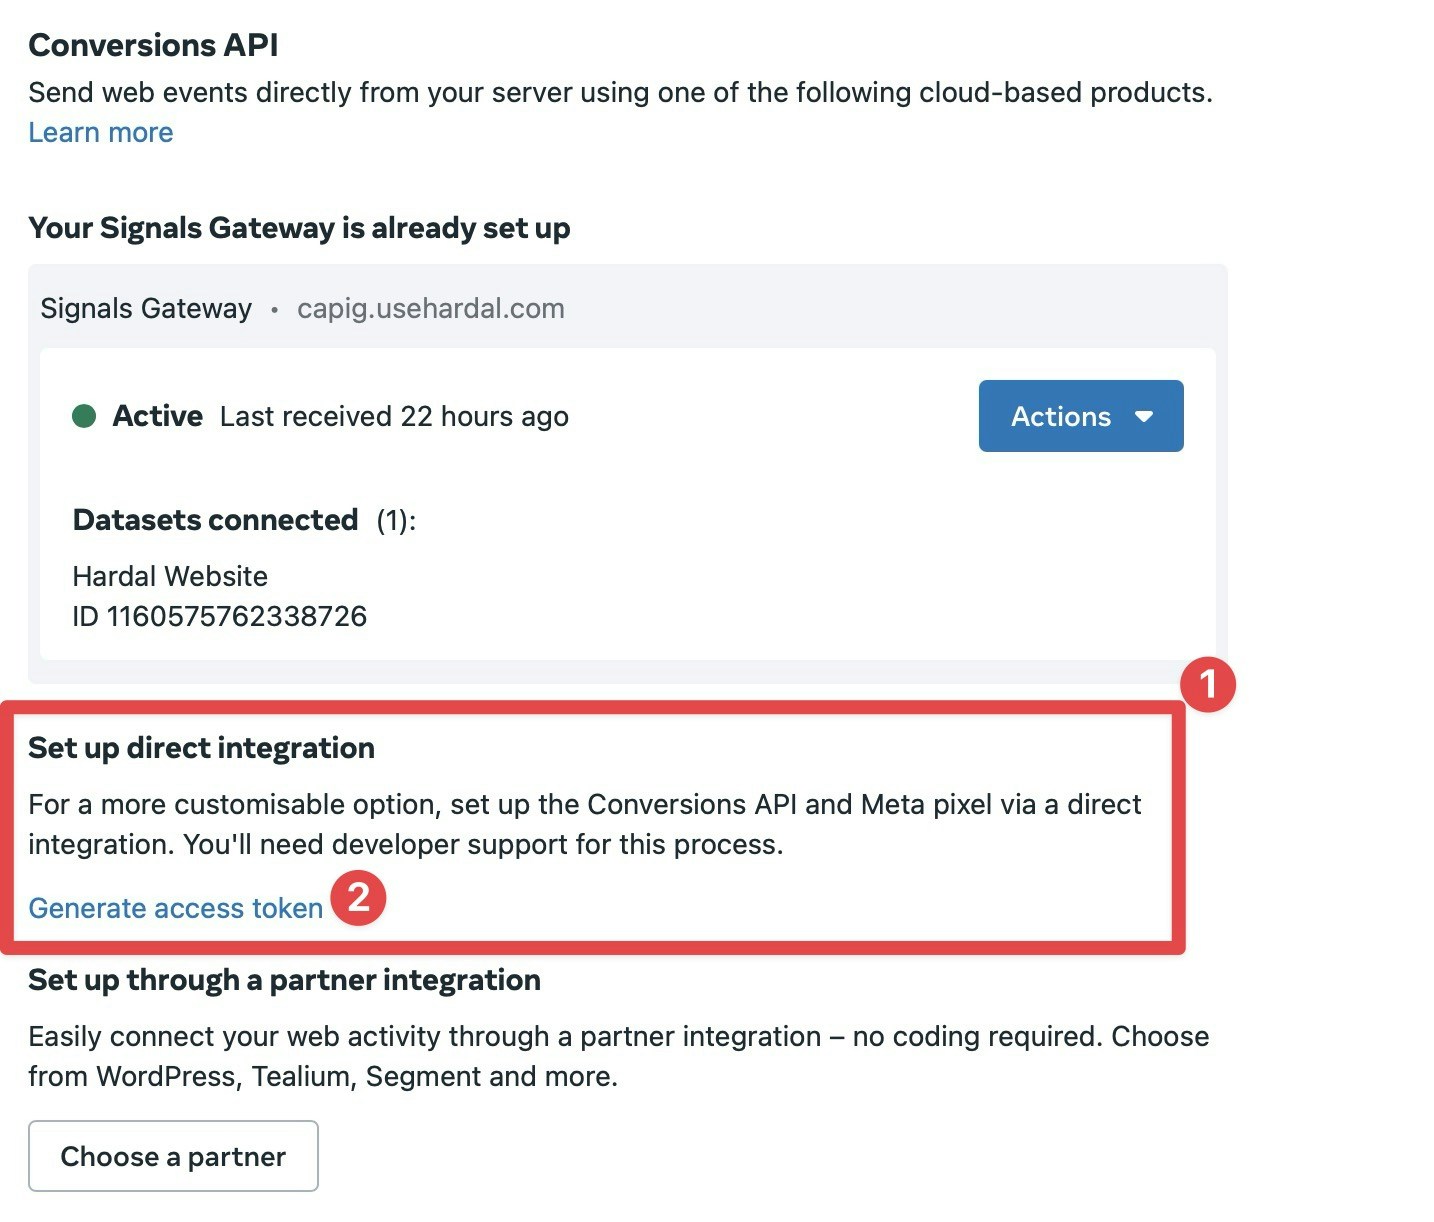Open the Actions dropdown menu

pos(1080,416)
